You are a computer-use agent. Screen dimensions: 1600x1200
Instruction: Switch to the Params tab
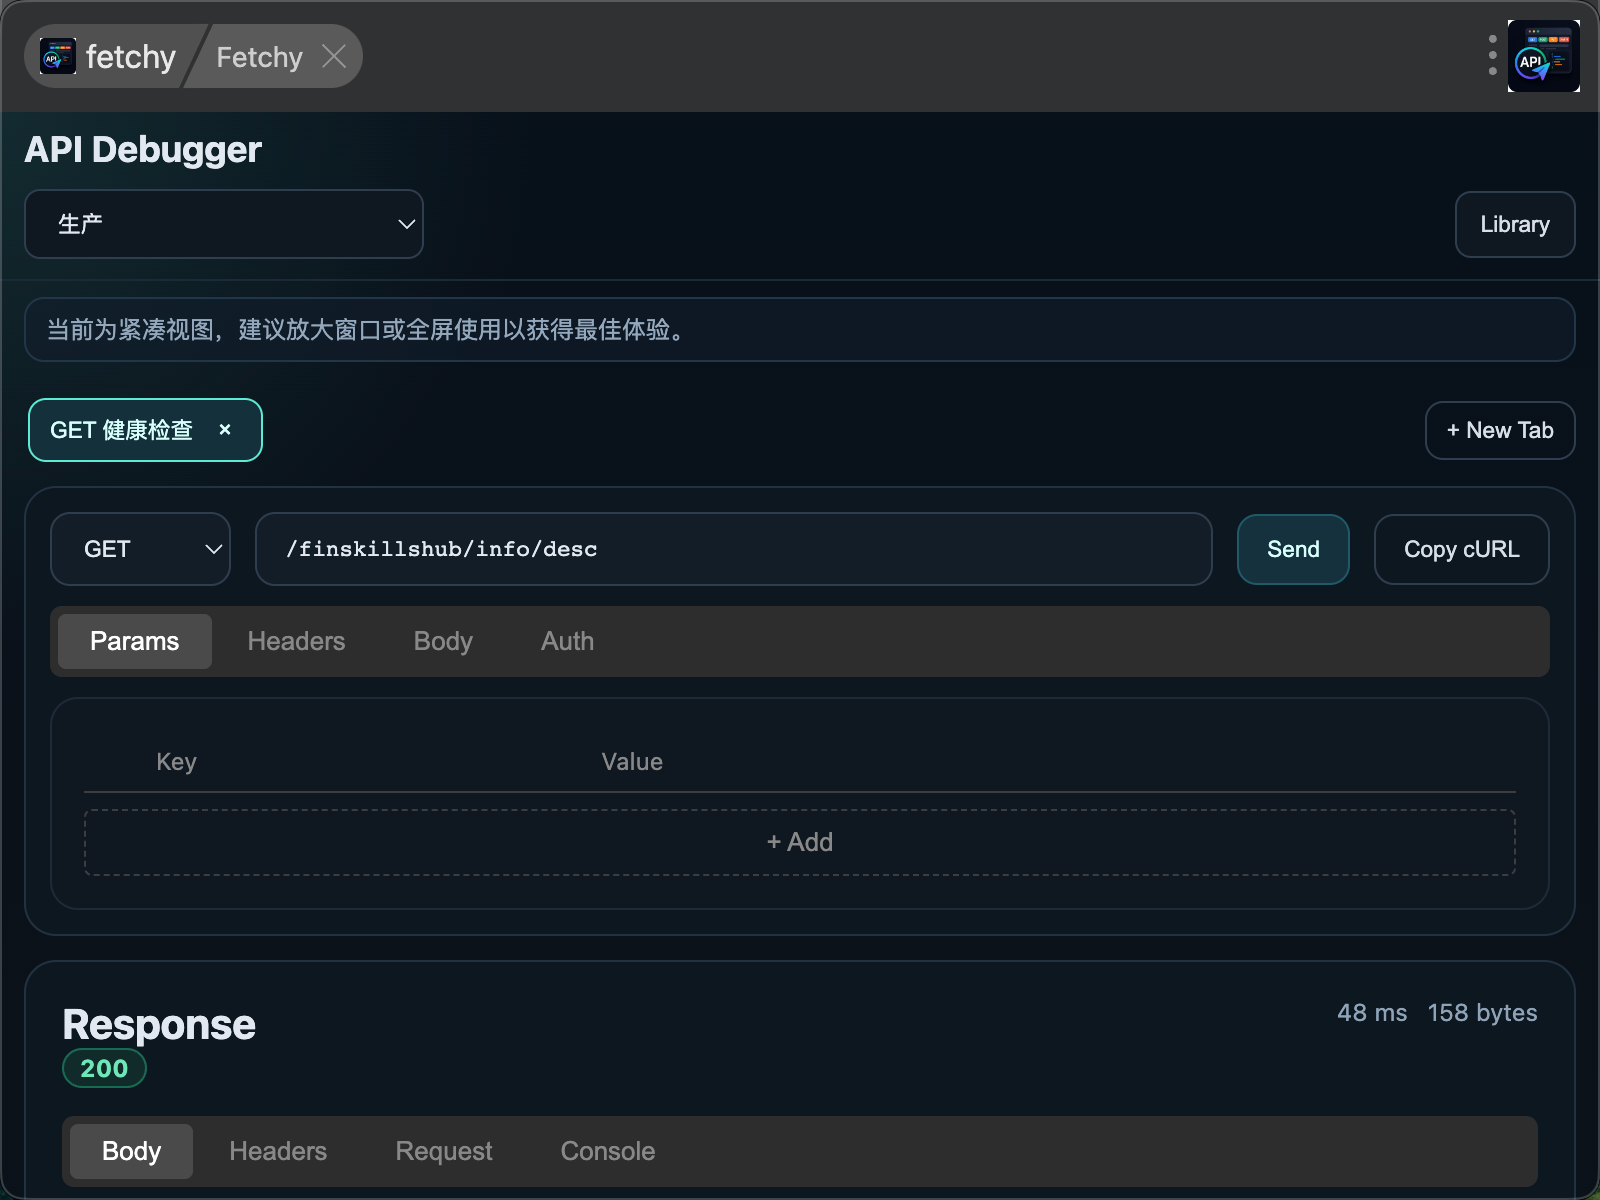(134, 641)
